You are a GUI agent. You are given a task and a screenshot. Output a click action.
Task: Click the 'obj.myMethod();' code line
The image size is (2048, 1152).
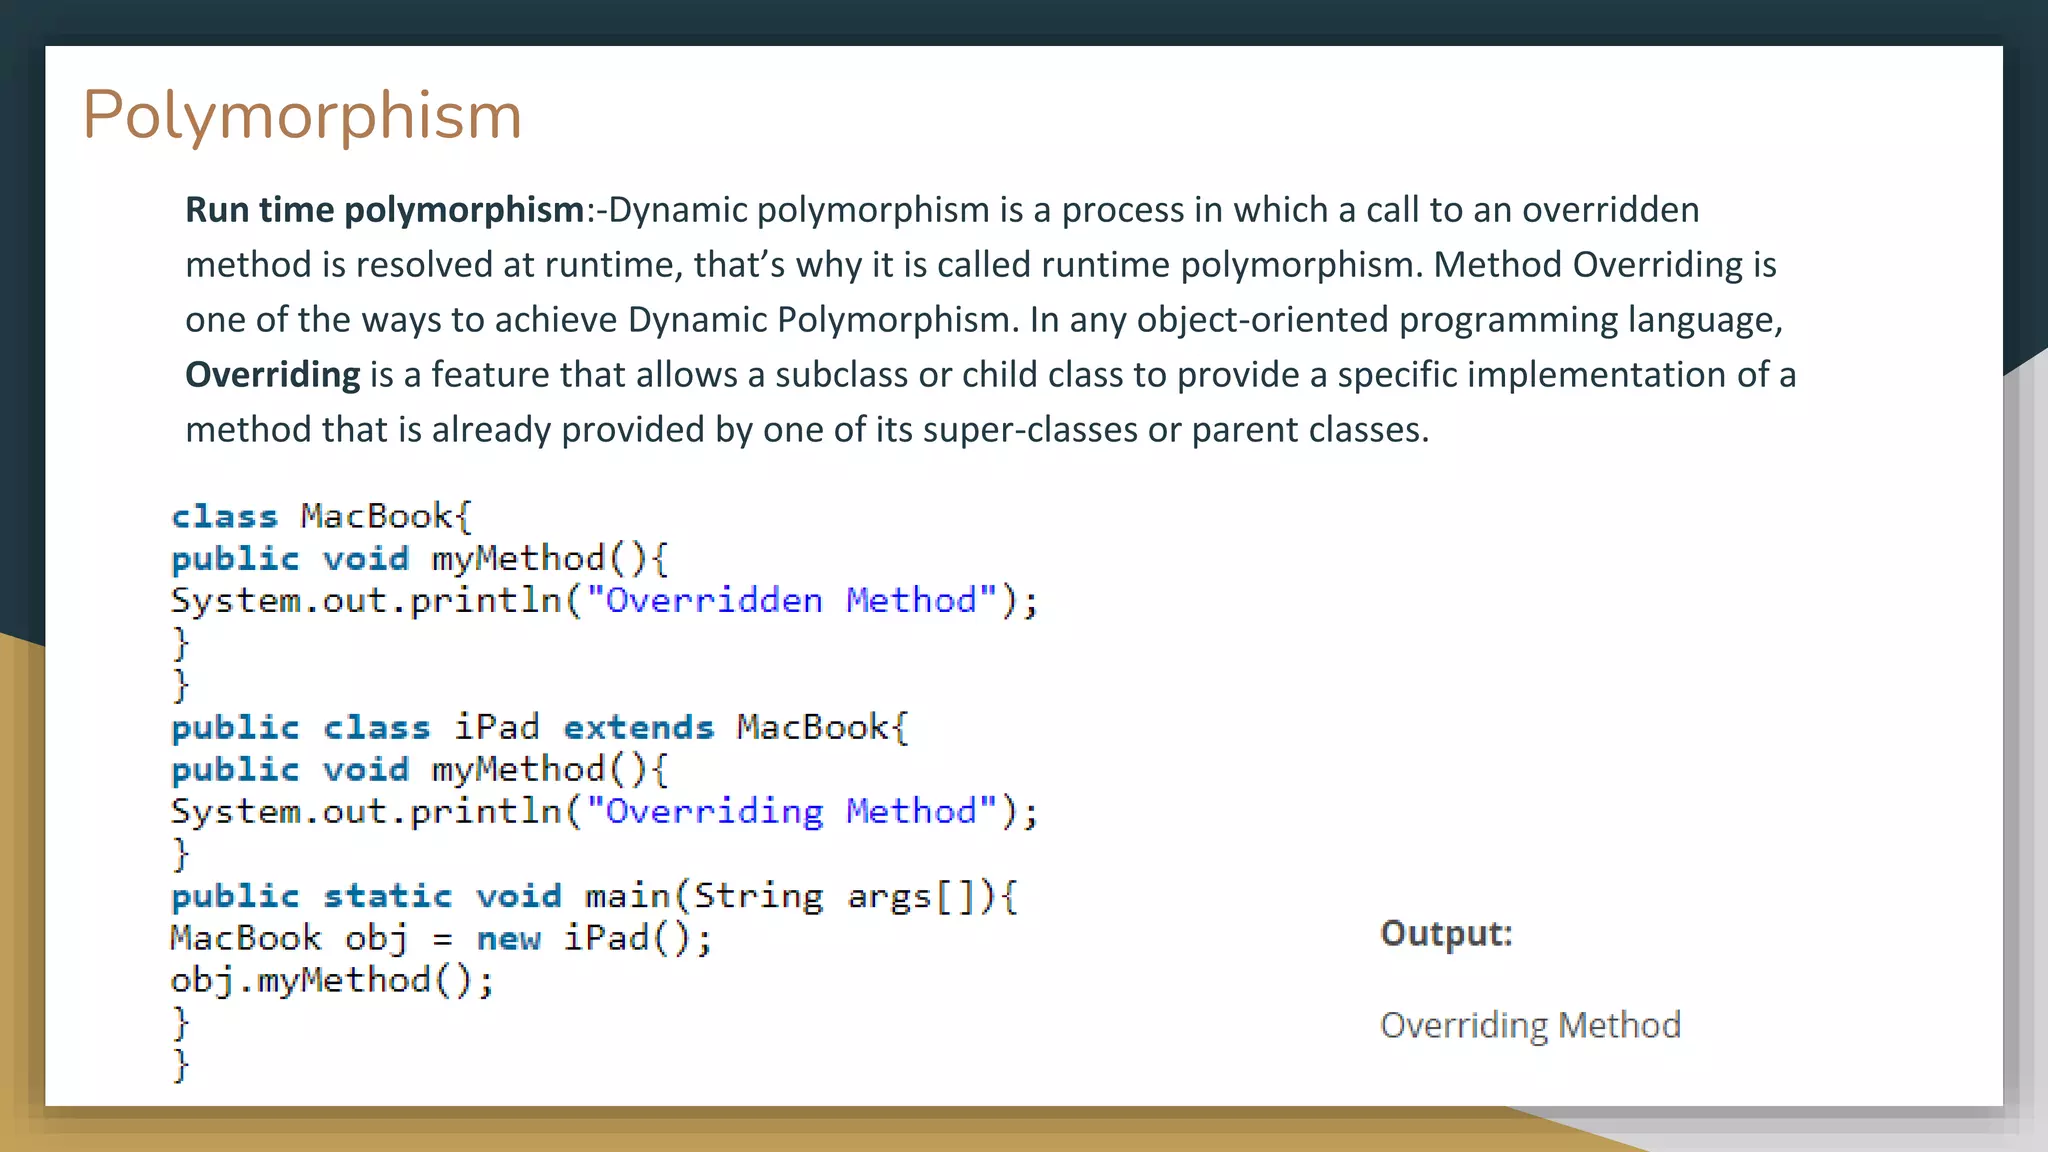click(332, 980)
